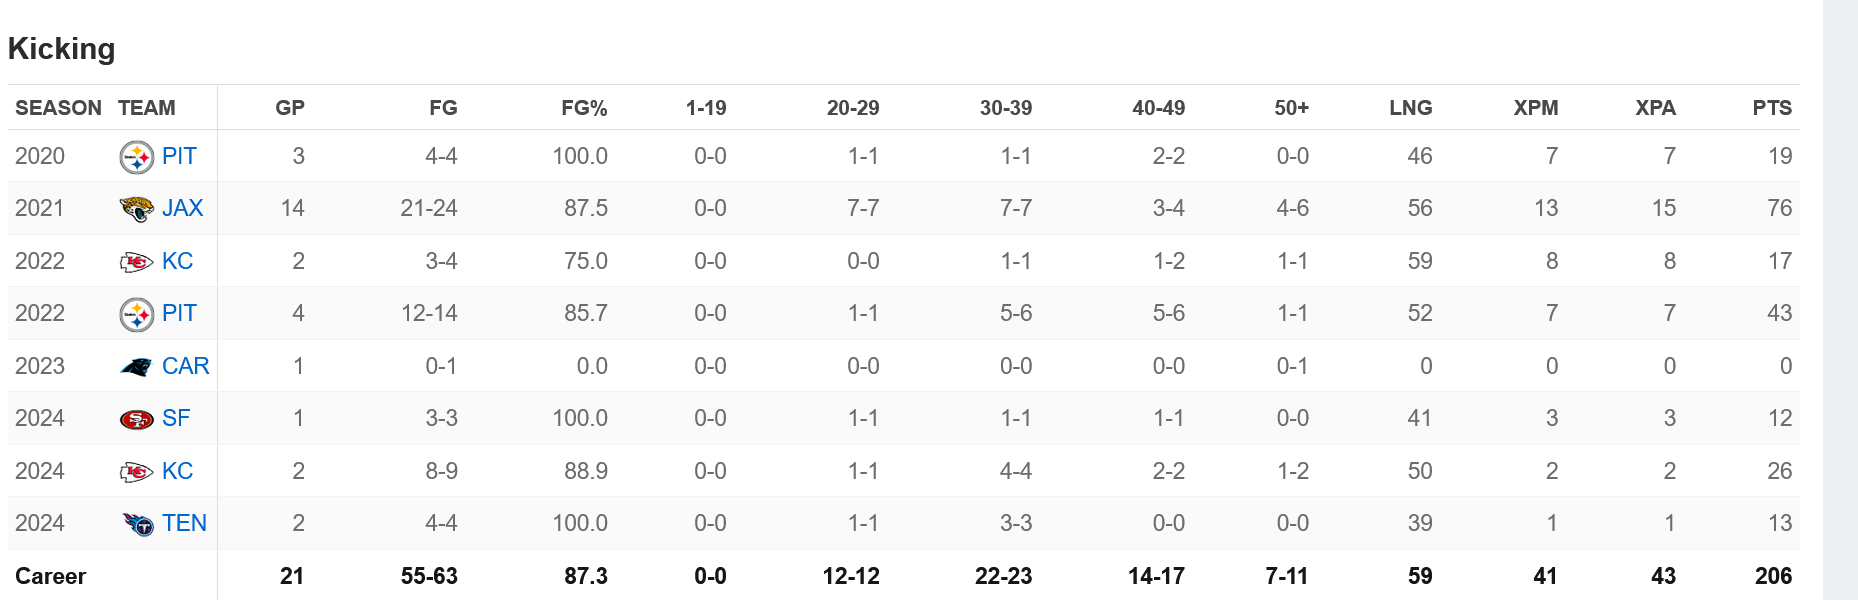The image size is (1858, 600).
Task: Open the KC team link for 2022
Action: (x=177, y=261)
